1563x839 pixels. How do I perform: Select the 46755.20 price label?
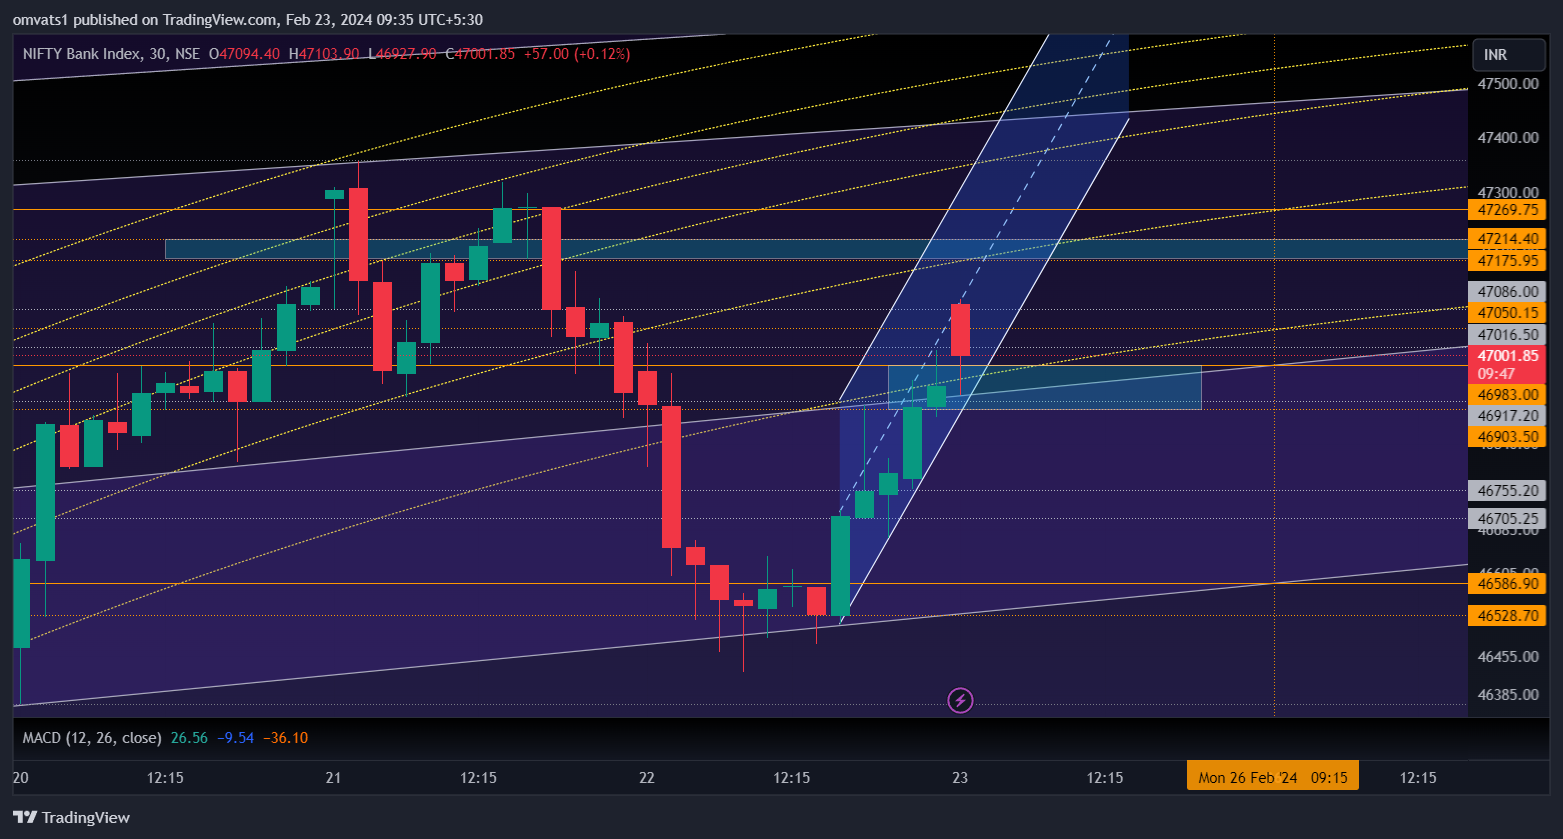pyautogui.click(x=1507, y=490)
